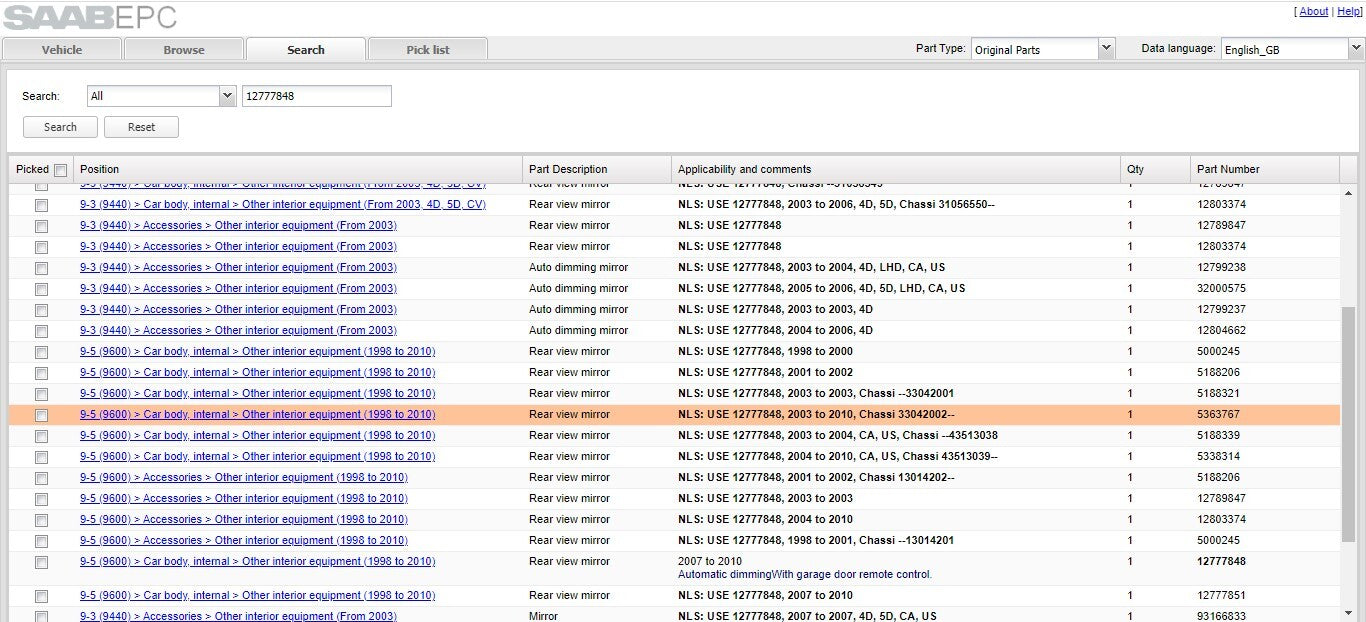Click part number 12799237 cell
The height and width of the screenshot is (622, 1366).
(1221, 309)
